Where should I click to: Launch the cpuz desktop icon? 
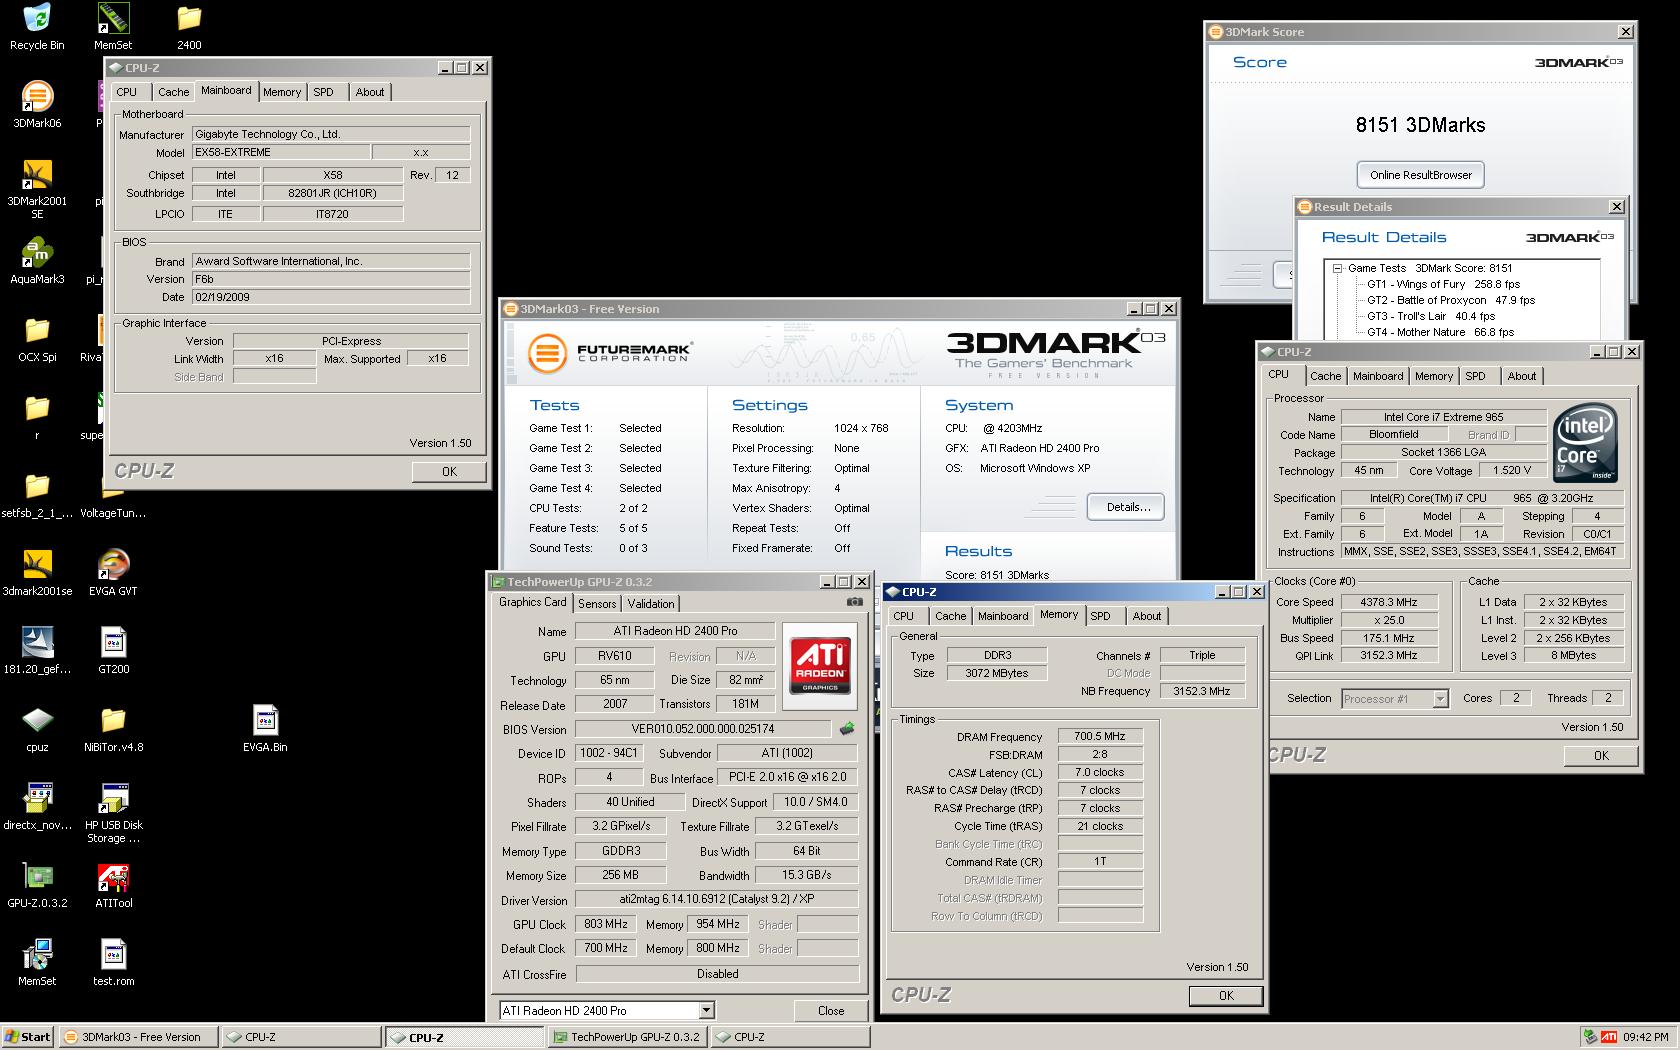[37, 729]
